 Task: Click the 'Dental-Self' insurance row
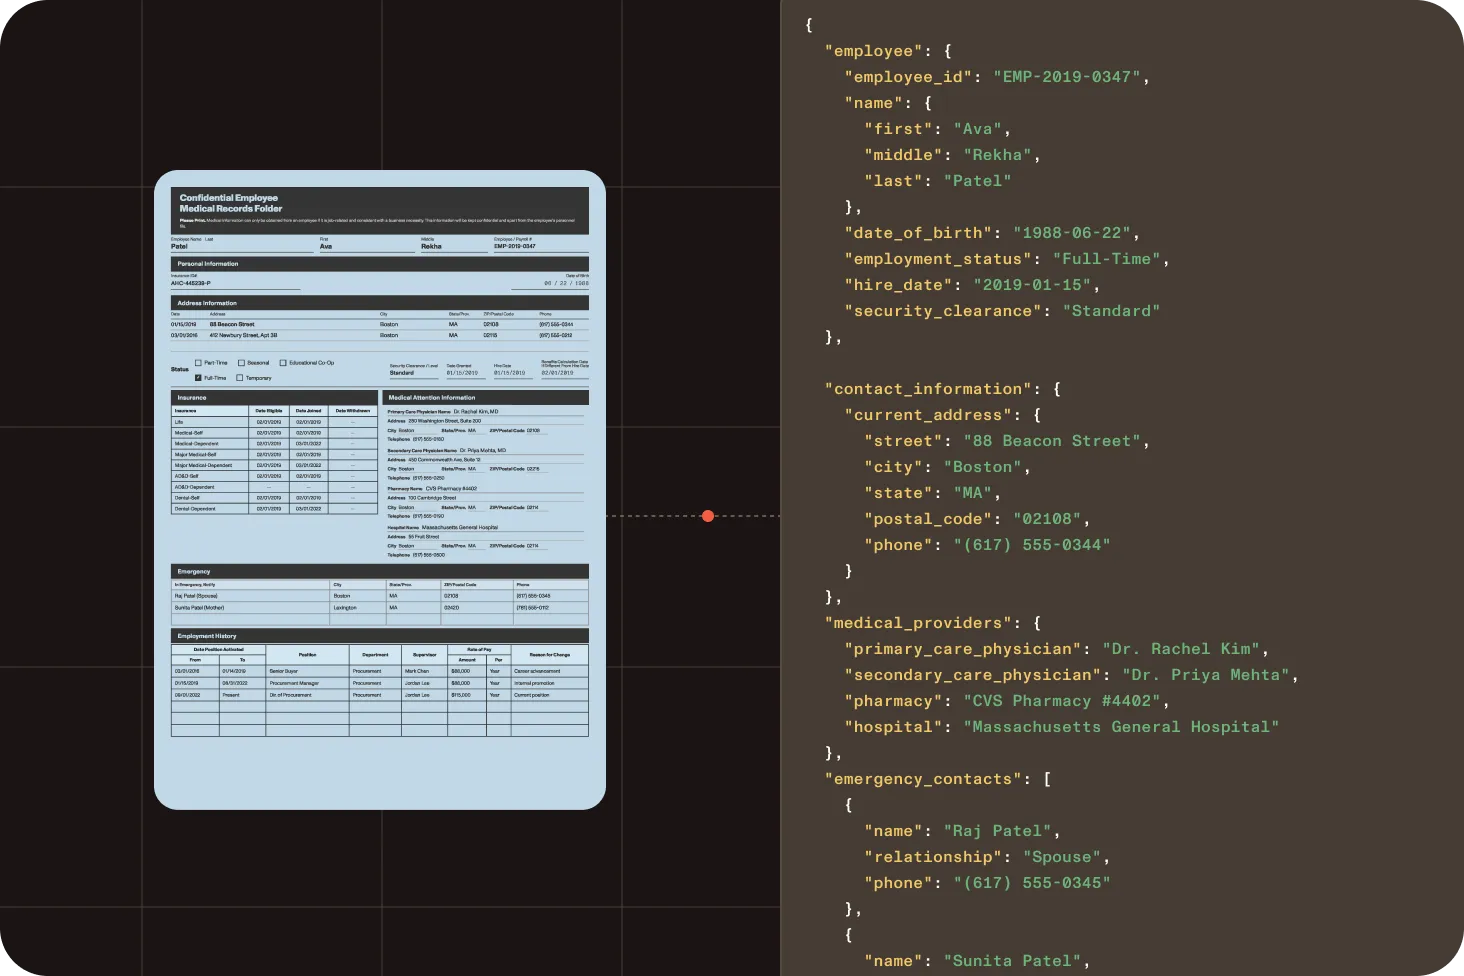(274, 497)
